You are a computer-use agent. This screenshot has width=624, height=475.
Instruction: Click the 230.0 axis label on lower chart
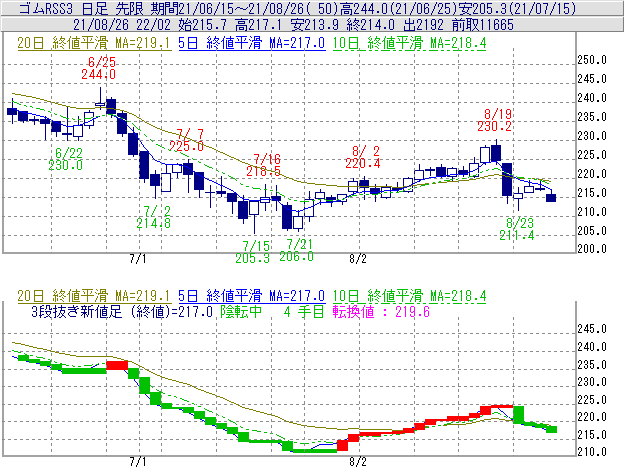pyautogui.click(x=592, y=382)
